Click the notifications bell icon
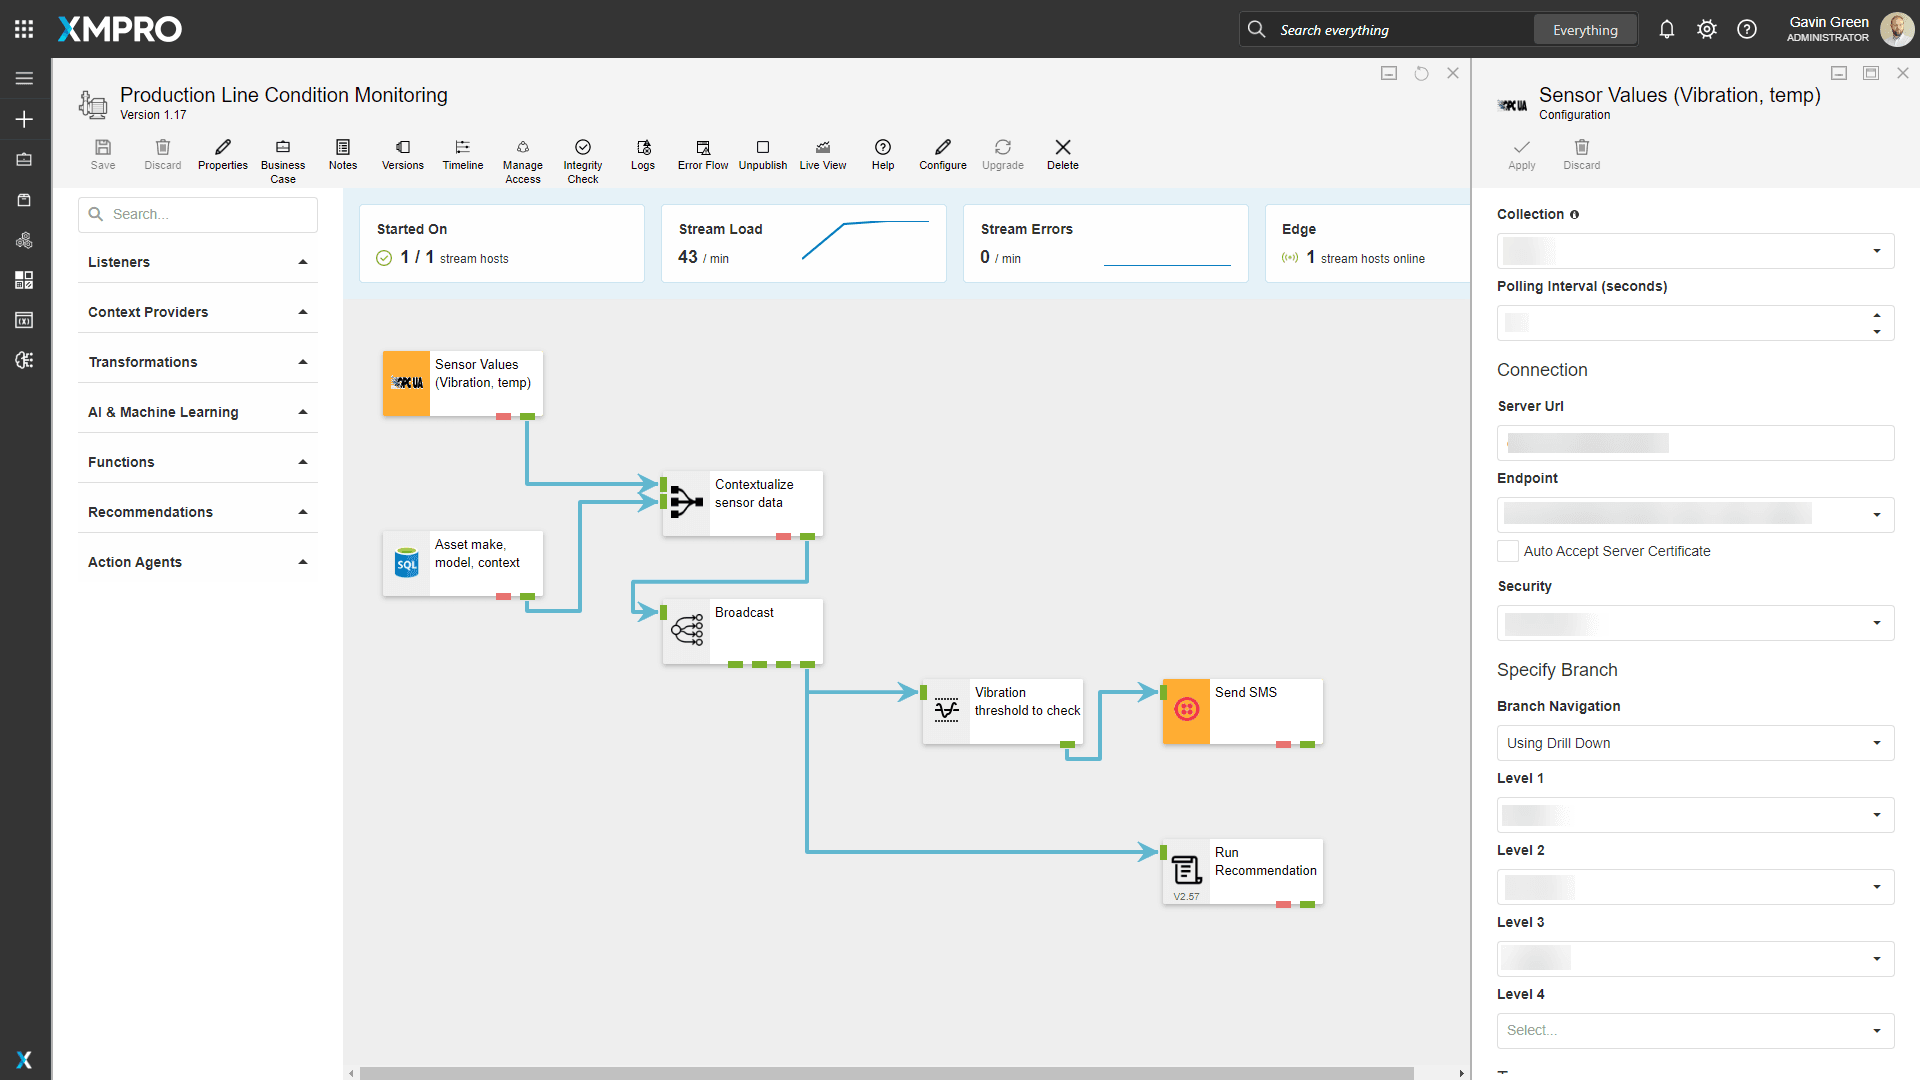 tap(1666, 30)
